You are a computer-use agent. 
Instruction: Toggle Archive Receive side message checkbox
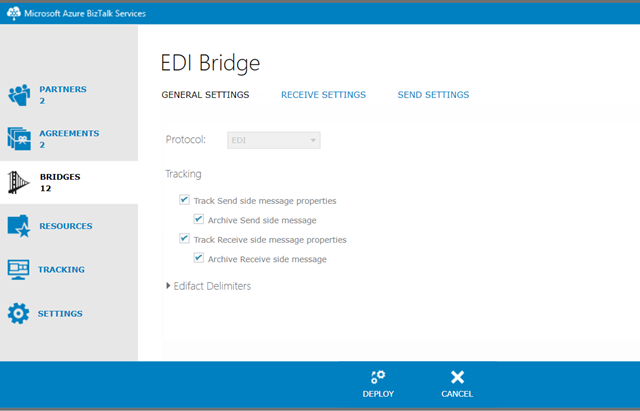click(199, 259)
